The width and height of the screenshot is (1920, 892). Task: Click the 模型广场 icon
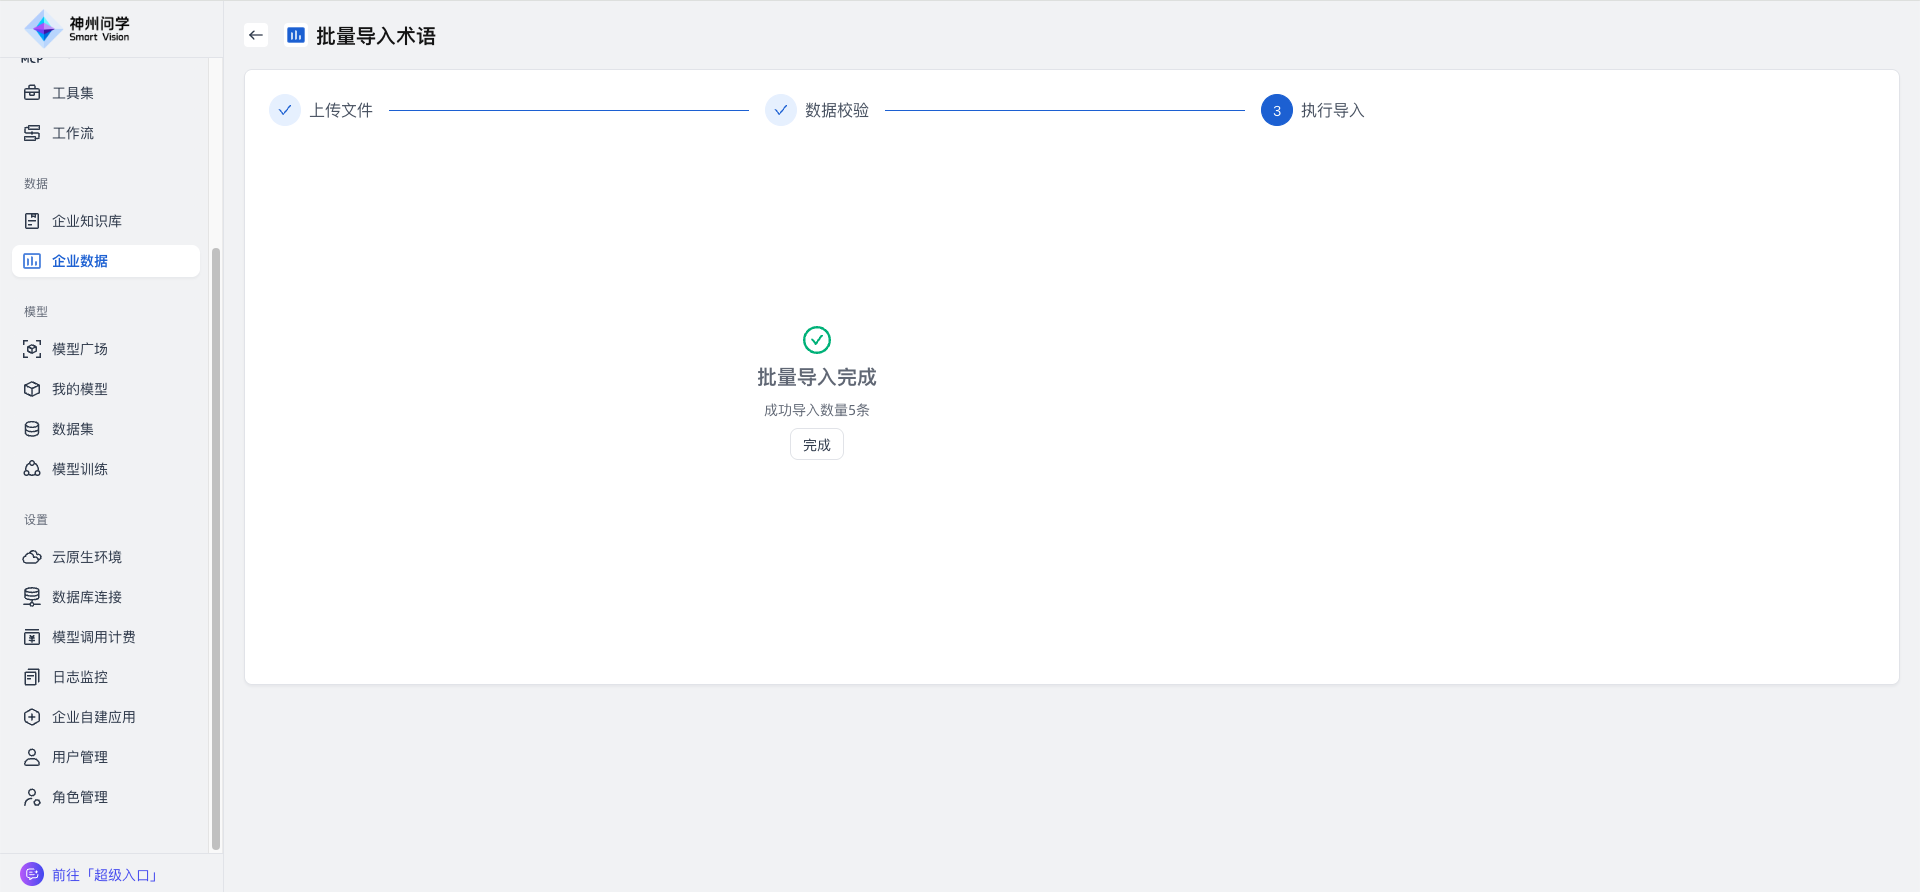32,349
